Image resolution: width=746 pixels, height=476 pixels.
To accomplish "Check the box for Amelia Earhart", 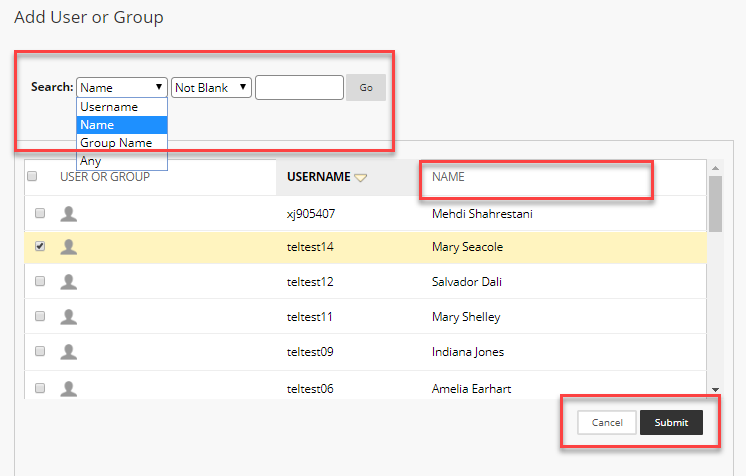I will click(x=40, y=388).
